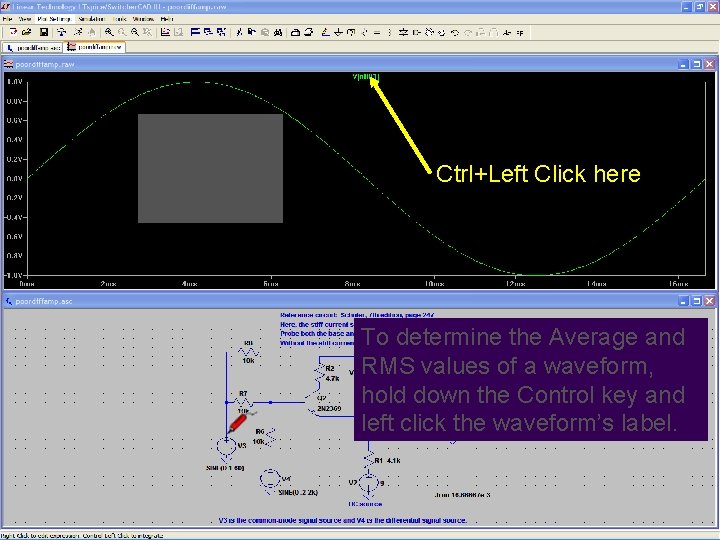Click the Undo toolbar icon
The width and height of the screenshot is (720, 540).
click(x=455, y=32)
